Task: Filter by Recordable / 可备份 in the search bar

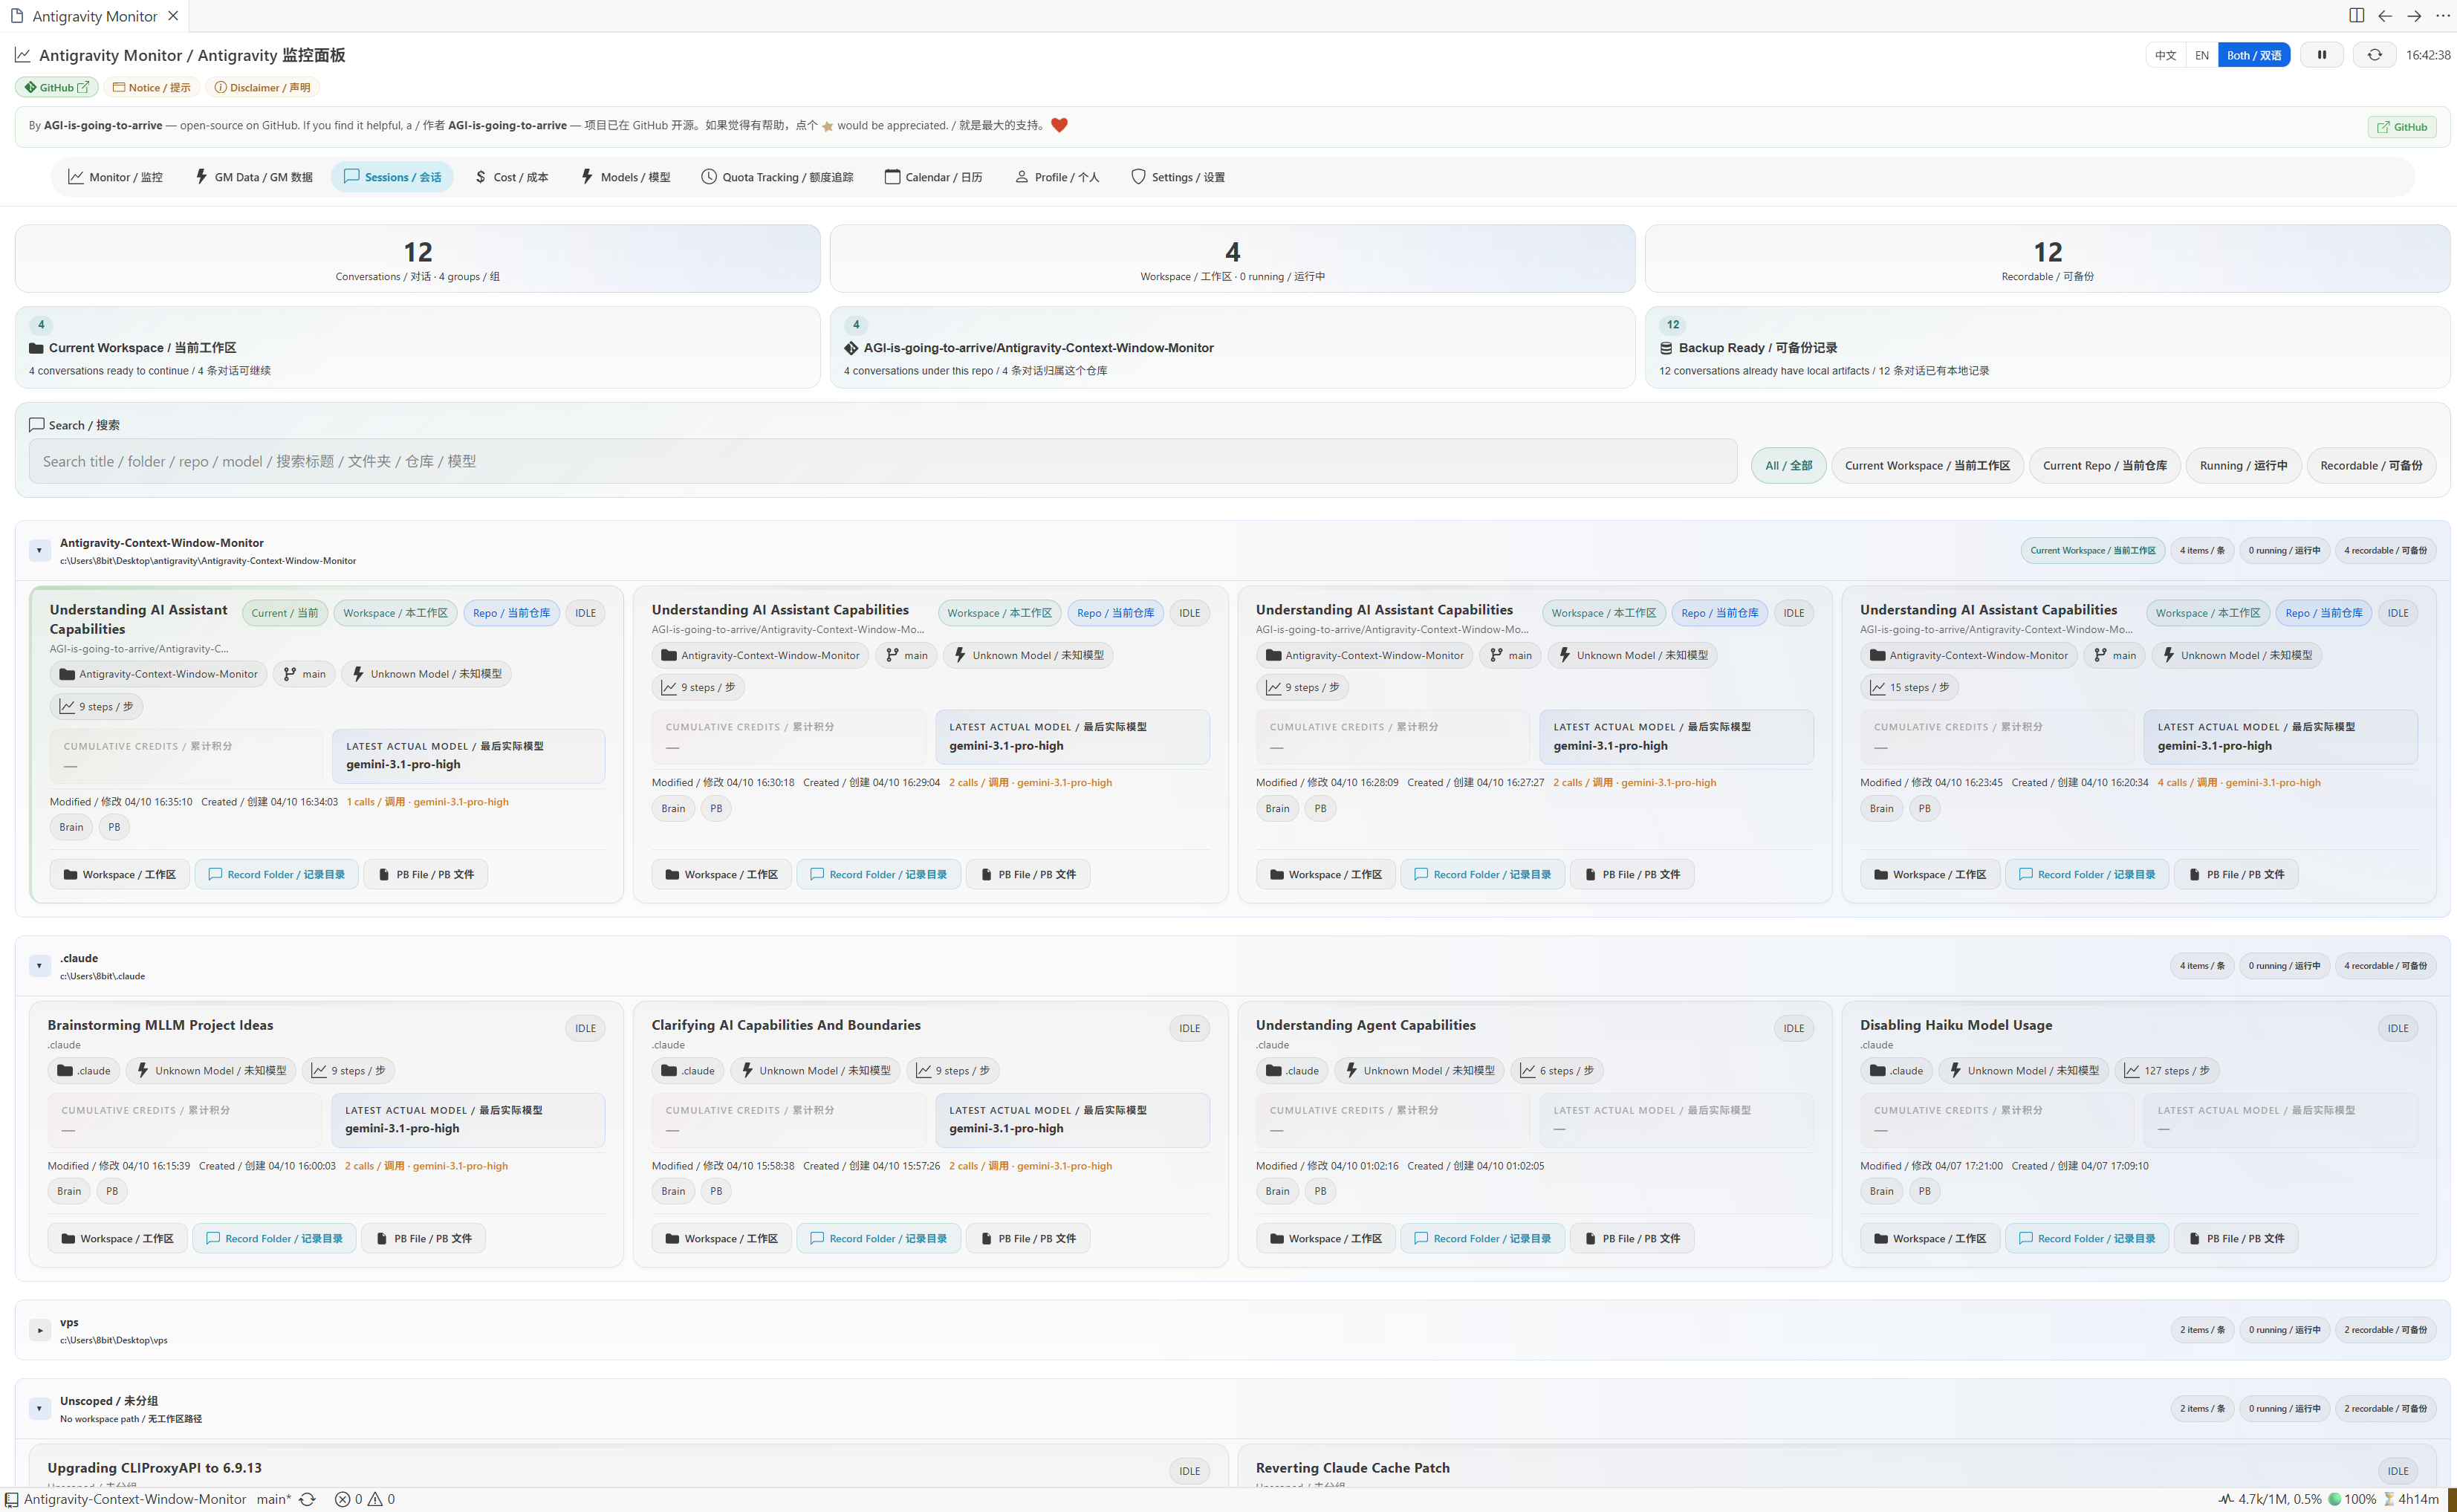Action: tap(2371, 465)
